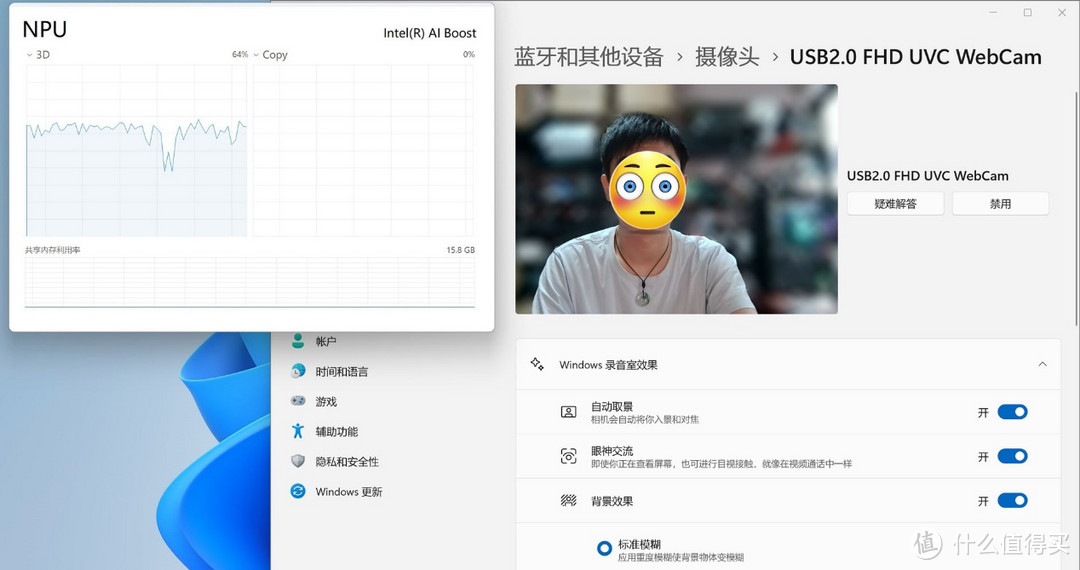
Task: Click the 游戏 gamepad icon
Action: (x=298, y=401)
